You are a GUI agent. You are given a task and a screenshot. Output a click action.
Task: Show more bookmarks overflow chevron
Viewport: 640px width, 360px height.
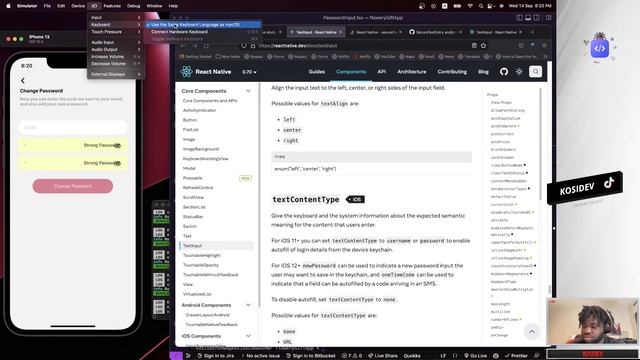[546, 57]
